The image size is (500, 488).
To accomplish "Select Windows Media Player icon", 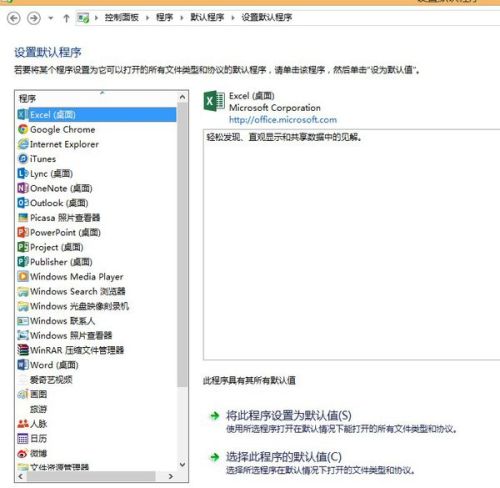I will pos(23,276).
